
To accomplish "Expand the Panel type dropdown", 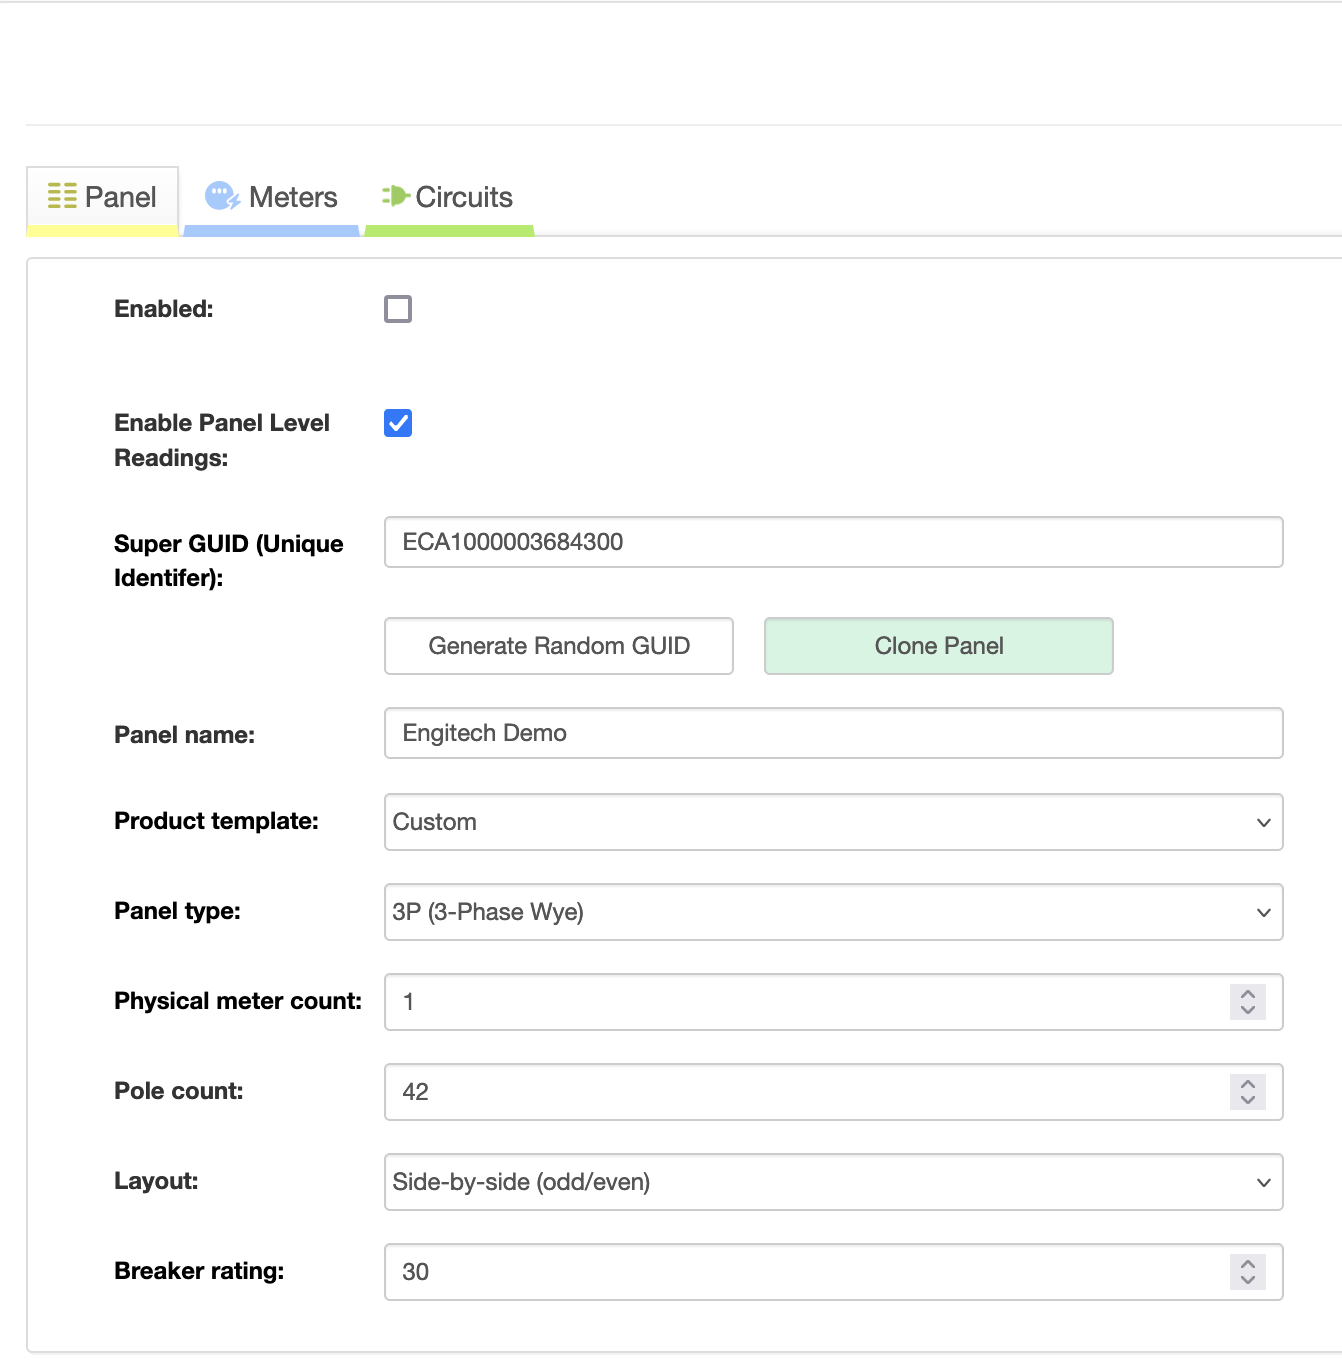I will [833, 912].
